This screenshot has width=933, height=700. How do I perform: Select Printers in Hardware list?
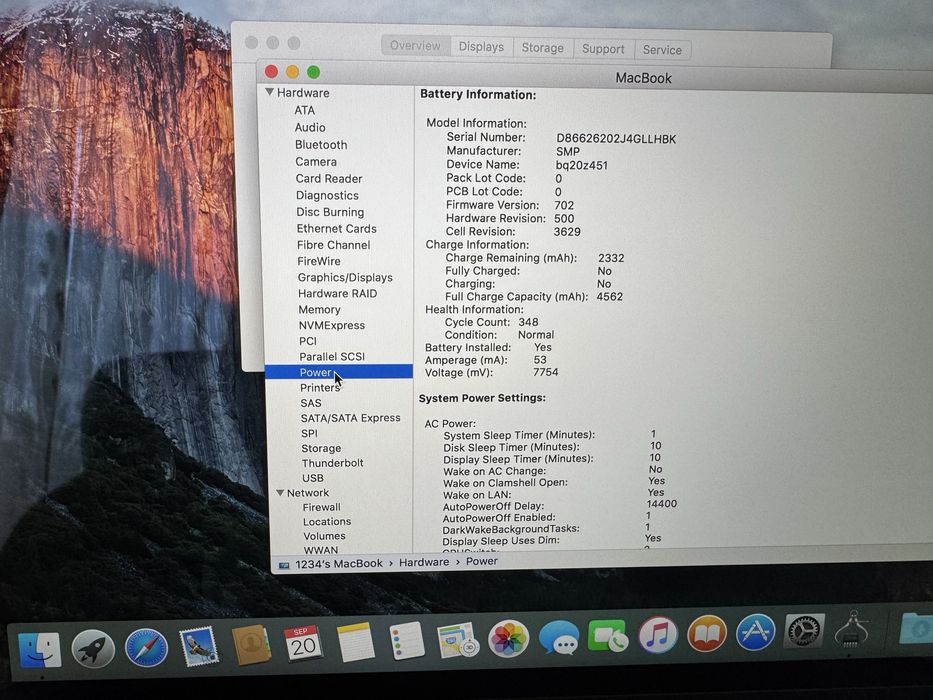point(320,388)
